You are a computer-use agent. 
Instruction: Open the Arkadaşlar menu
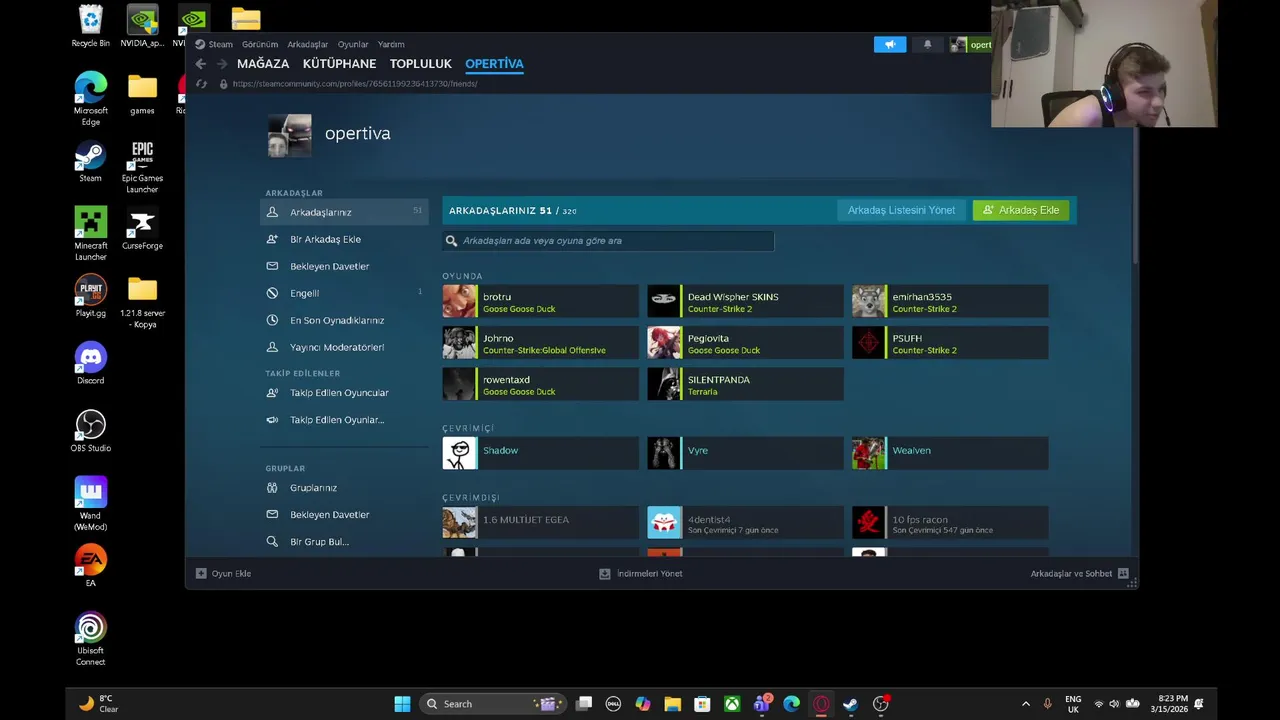307,44
